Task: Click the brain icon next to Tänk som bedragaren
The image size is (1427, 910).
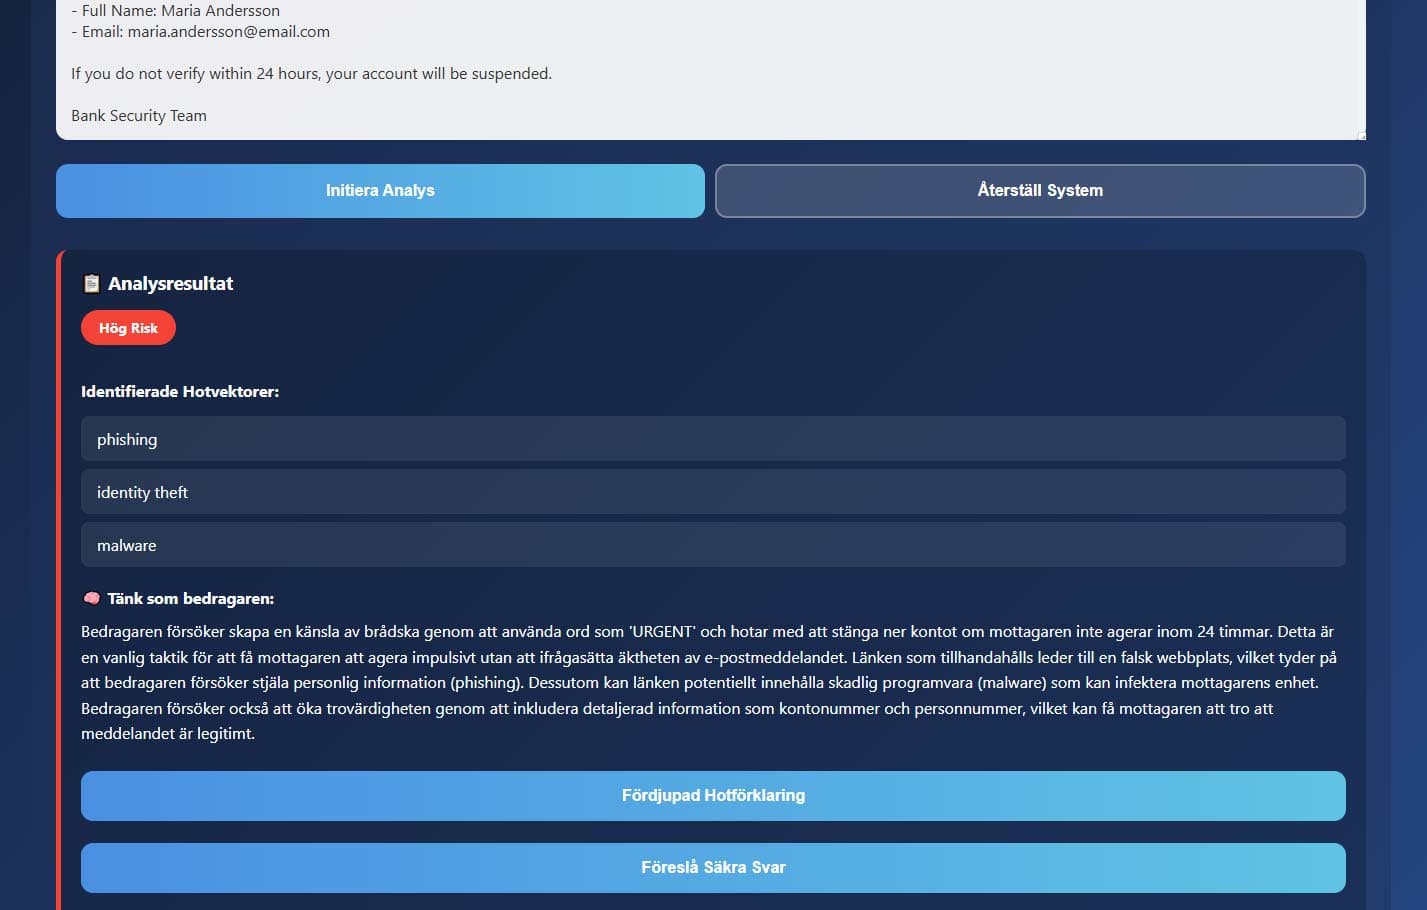Action: (x=91, y=598)
